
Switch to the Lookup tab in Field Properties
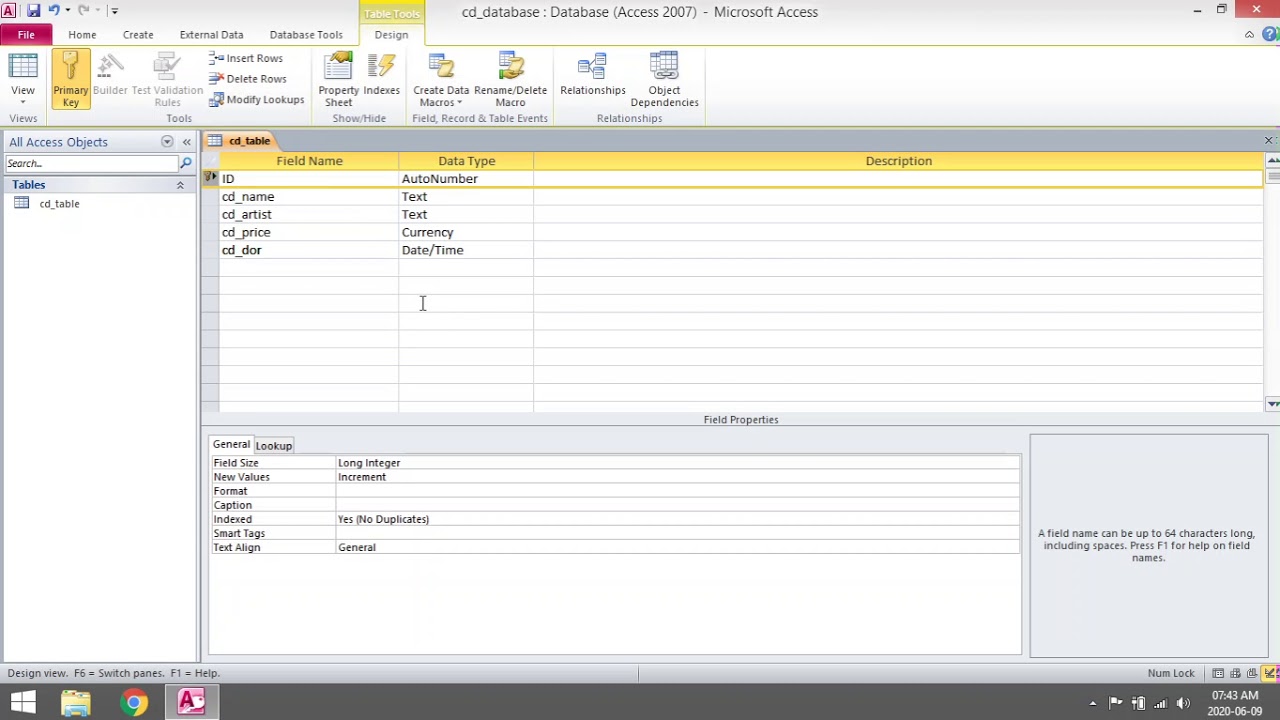pos(273,446)
